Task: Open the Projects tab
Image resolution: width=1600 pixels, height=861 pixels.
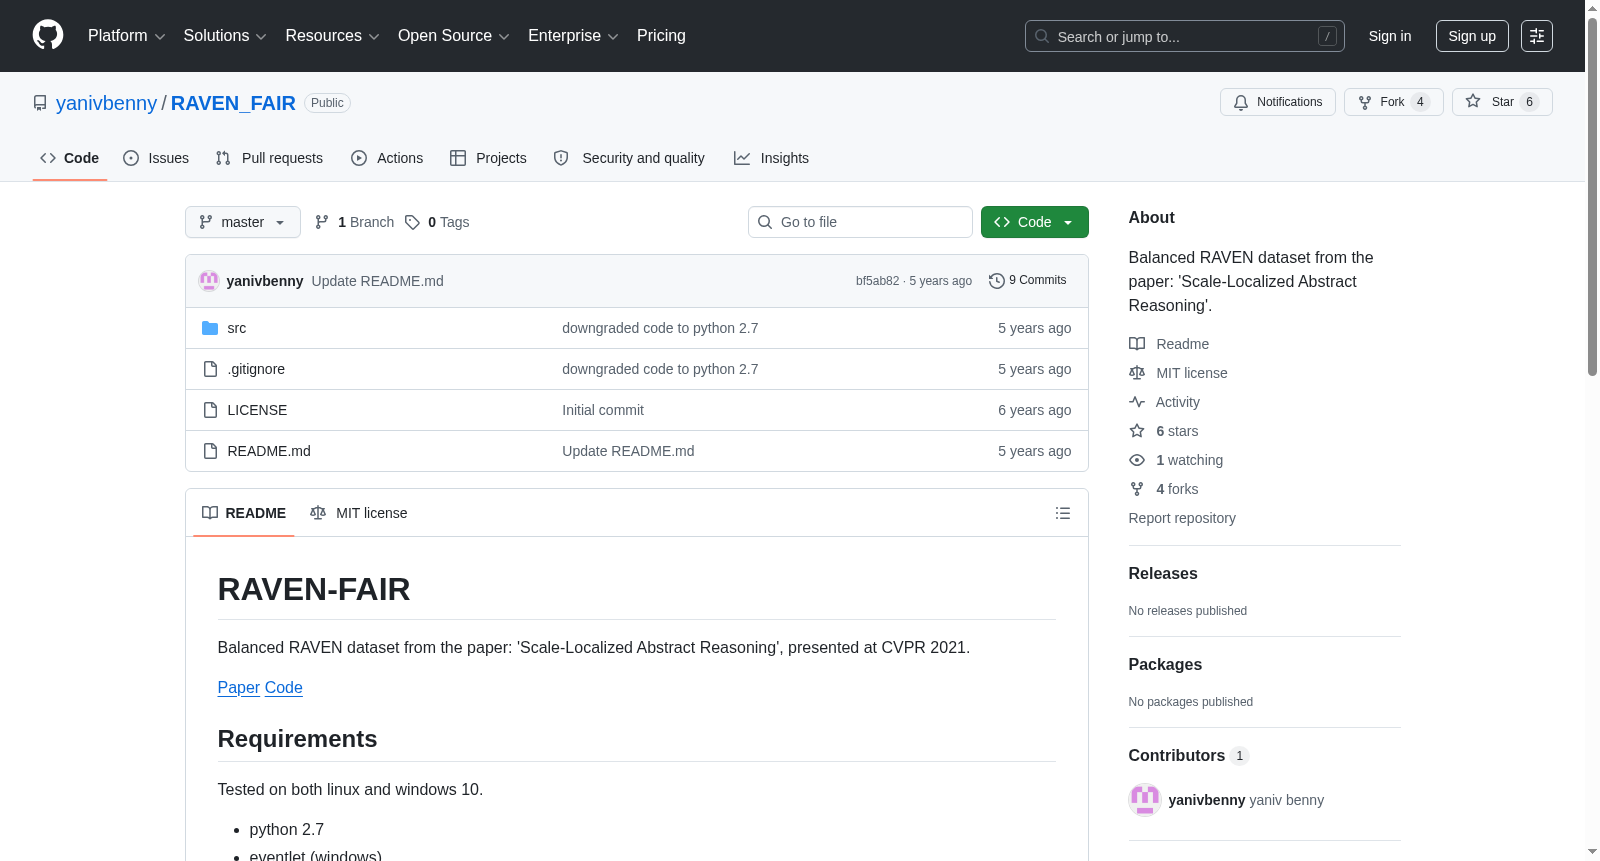Action: pos(488,158)
